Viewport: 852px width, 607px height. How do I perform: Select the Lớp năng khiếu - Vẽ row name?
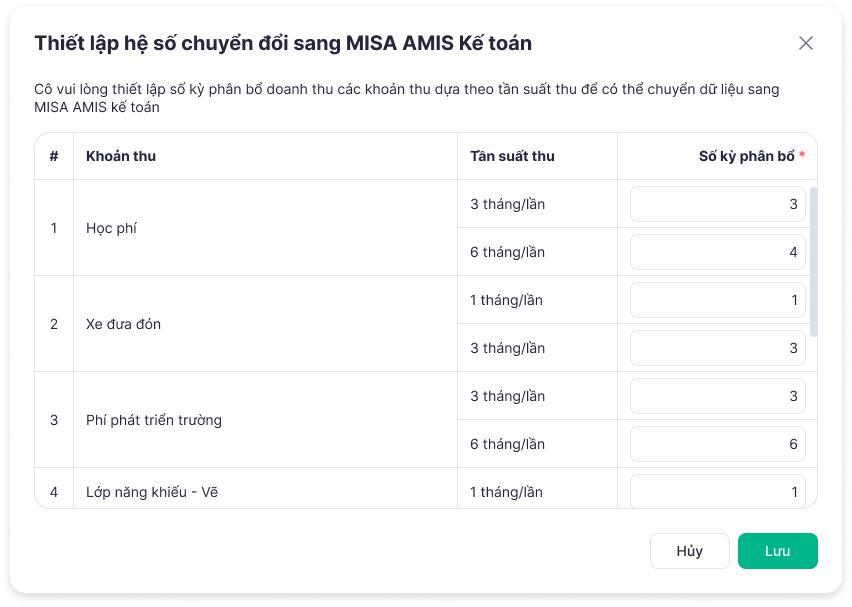tap(150, 492)
